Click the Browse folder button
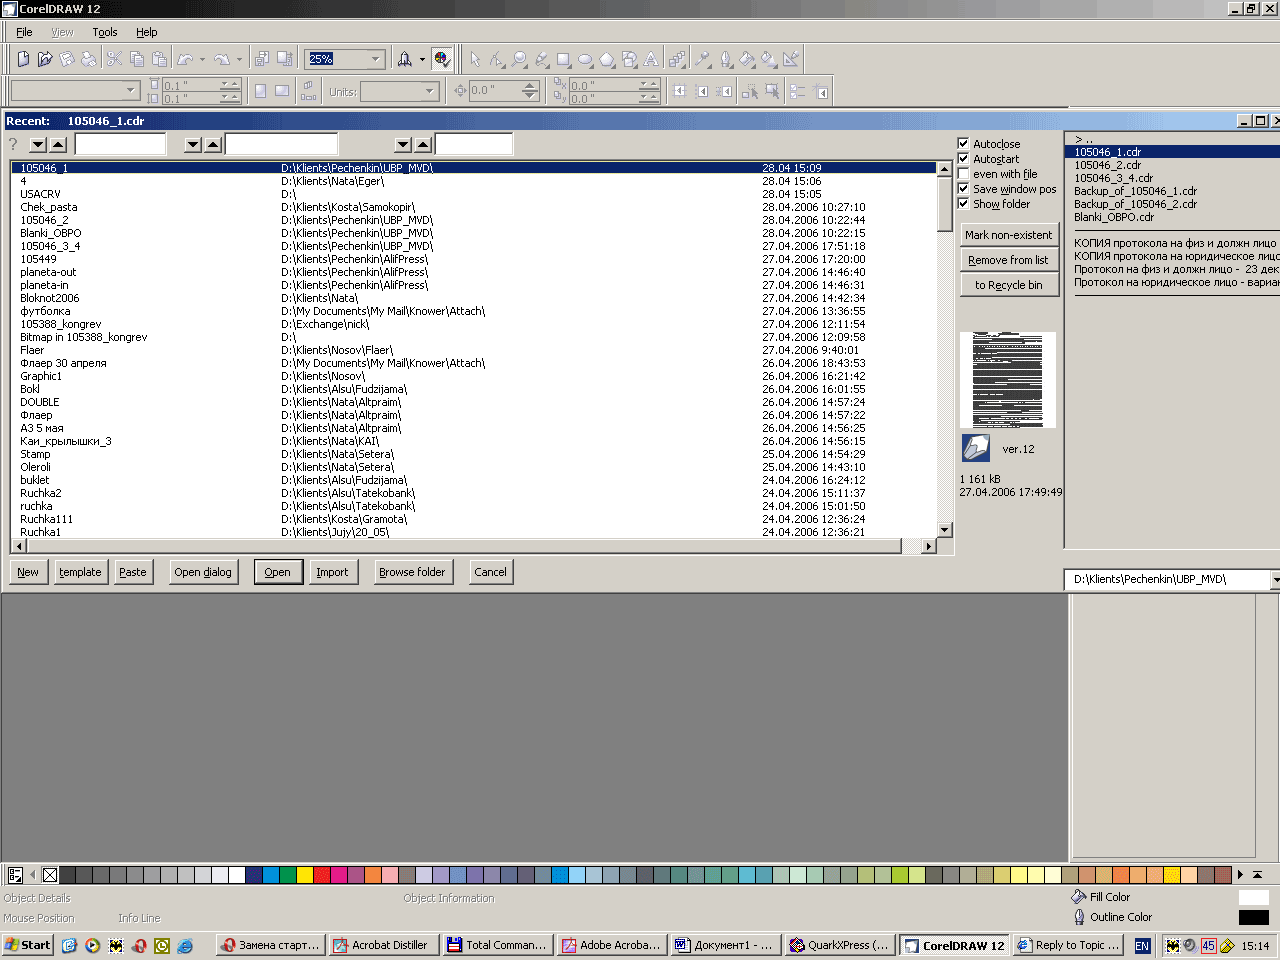The image size is (1280, 960). click(412, 572)
